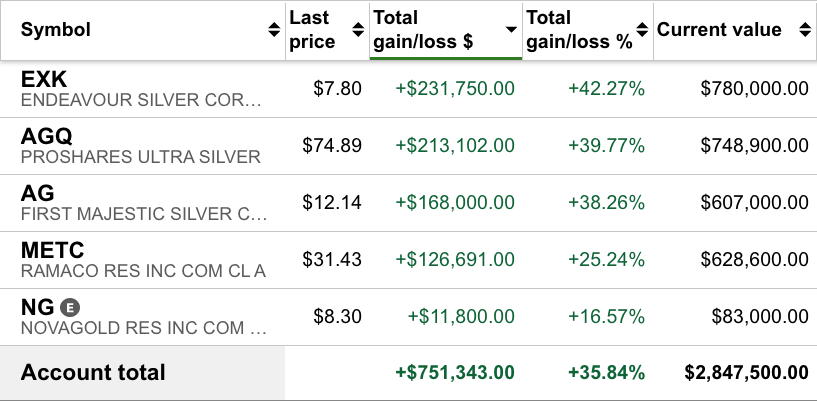Click the Endeavour Silver company name
This screenshot has width=817, height=401.
[x=141, y=101]
